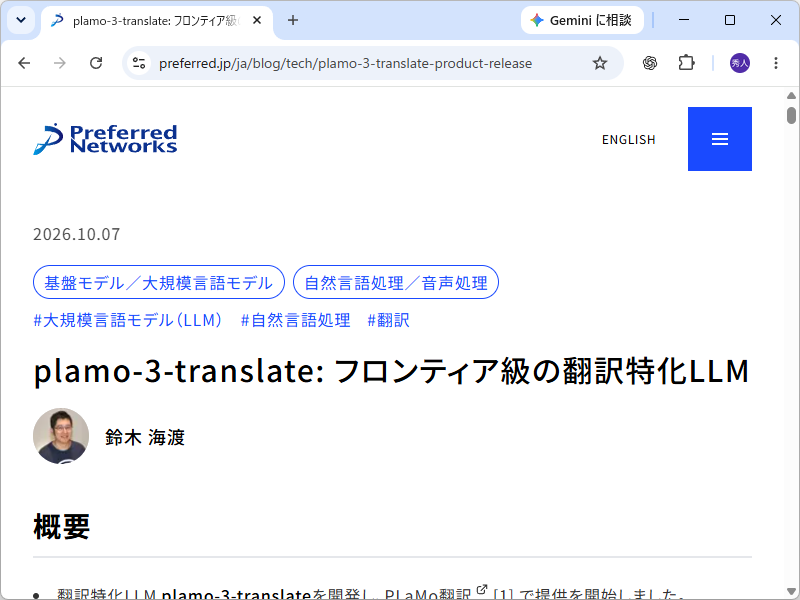Open the ChatGPT extension icon
This screenshot has width=800, height=600.
pos(650,63)
